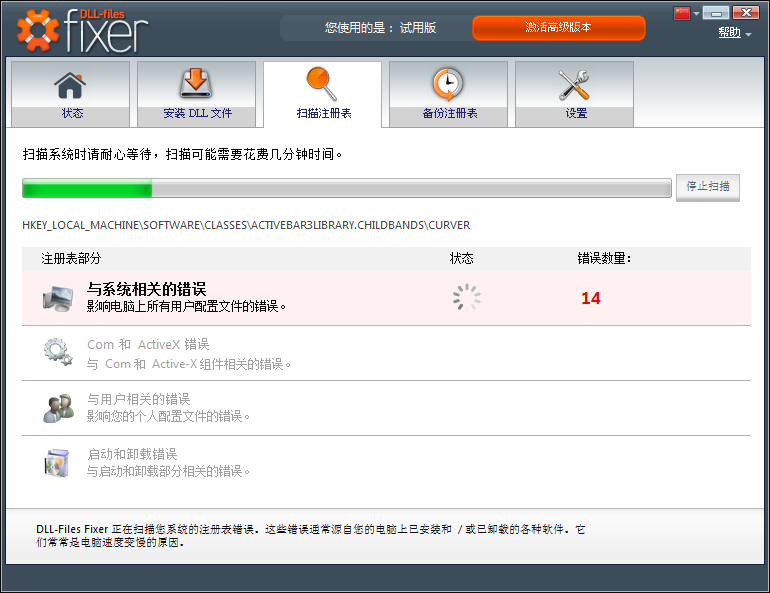Go to the 设置 tab
This screenshot has width=770, height=593.
tap(575, 94)
